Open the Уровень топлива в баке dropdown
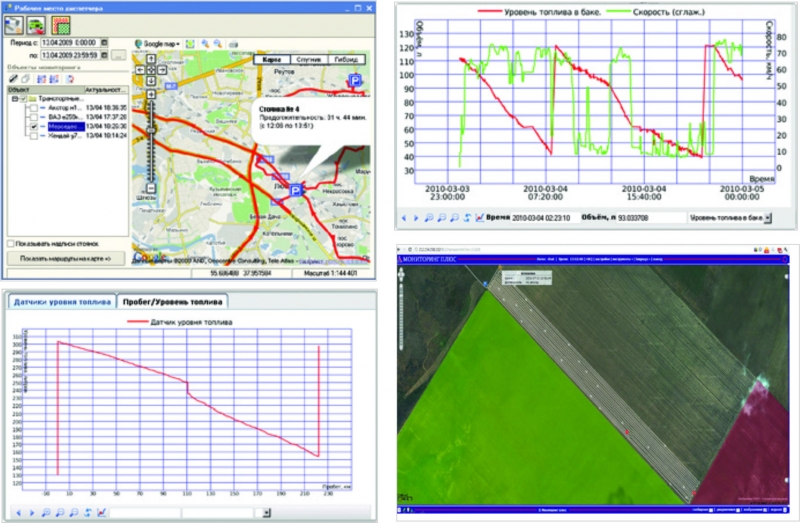The image size is (800, 523). (767, 217)
